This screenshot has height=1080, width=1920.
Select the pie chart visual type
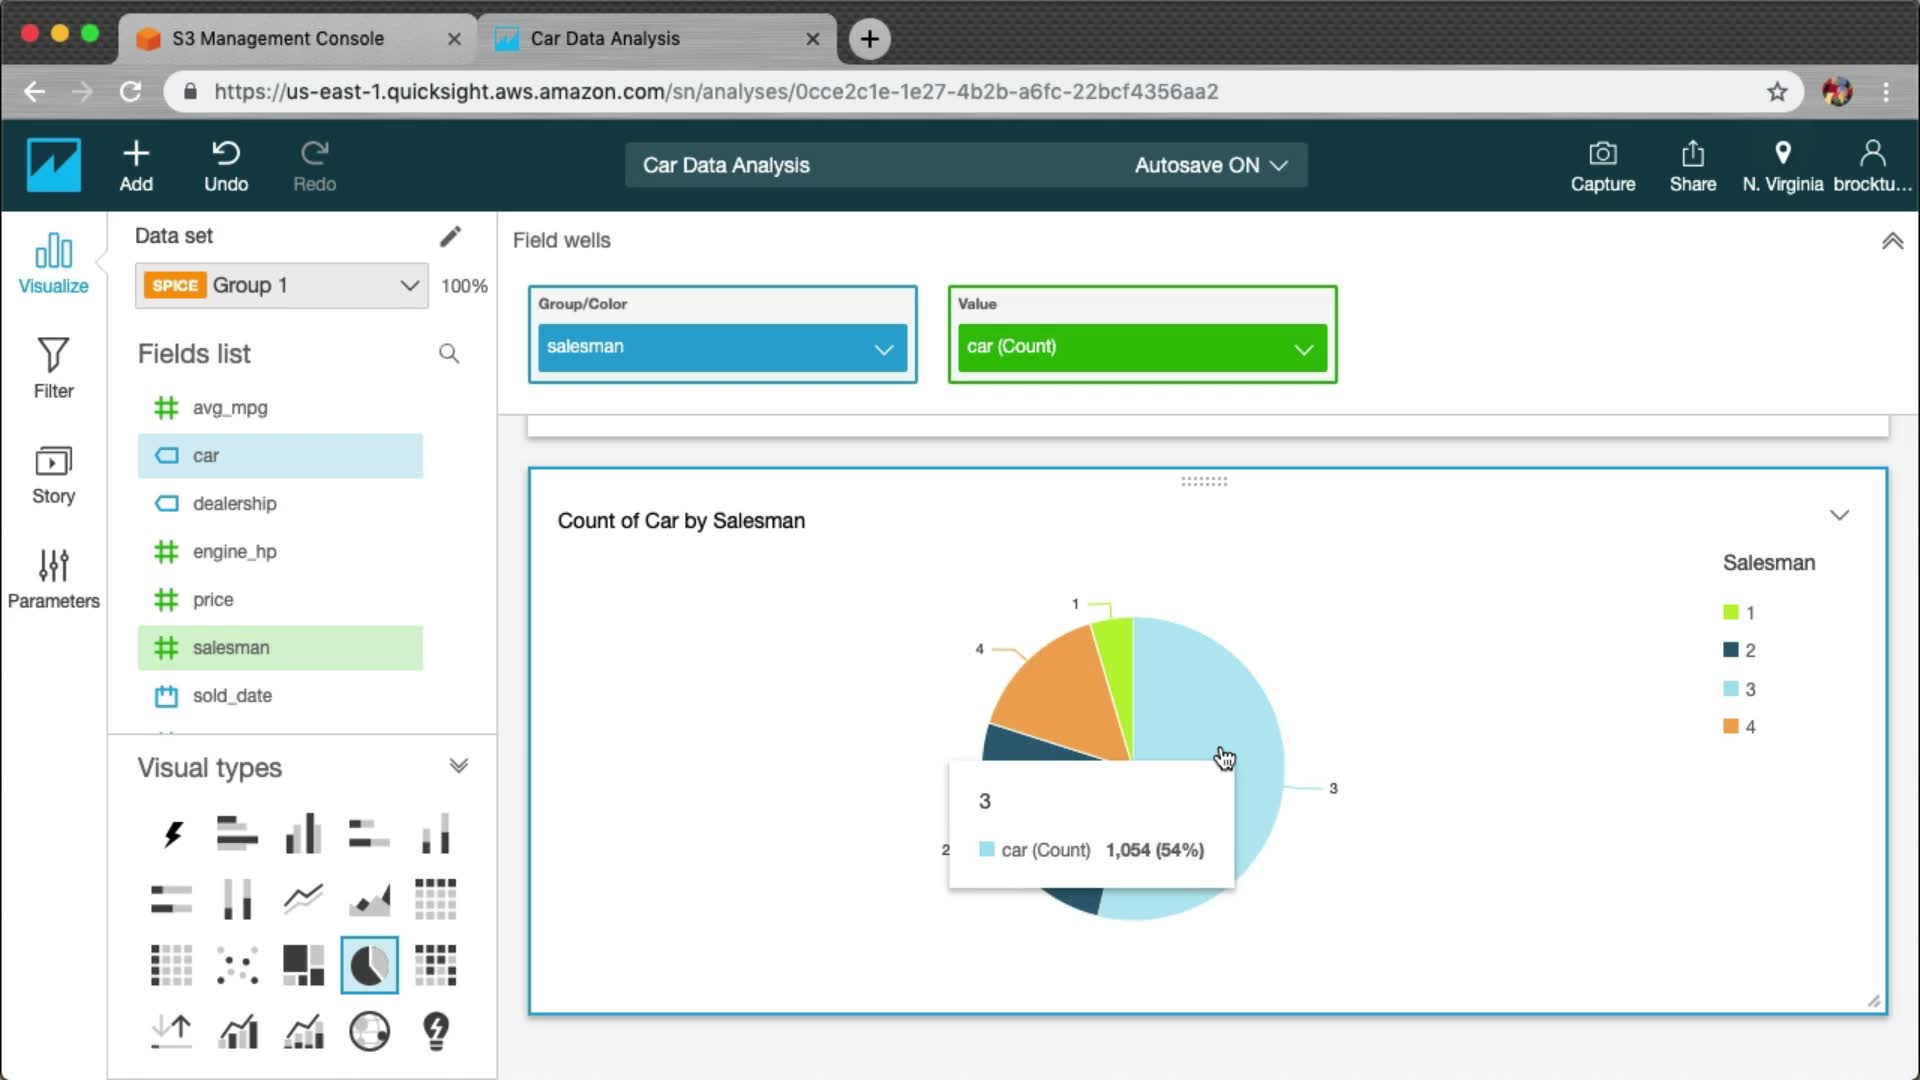[x=369, y=965]
